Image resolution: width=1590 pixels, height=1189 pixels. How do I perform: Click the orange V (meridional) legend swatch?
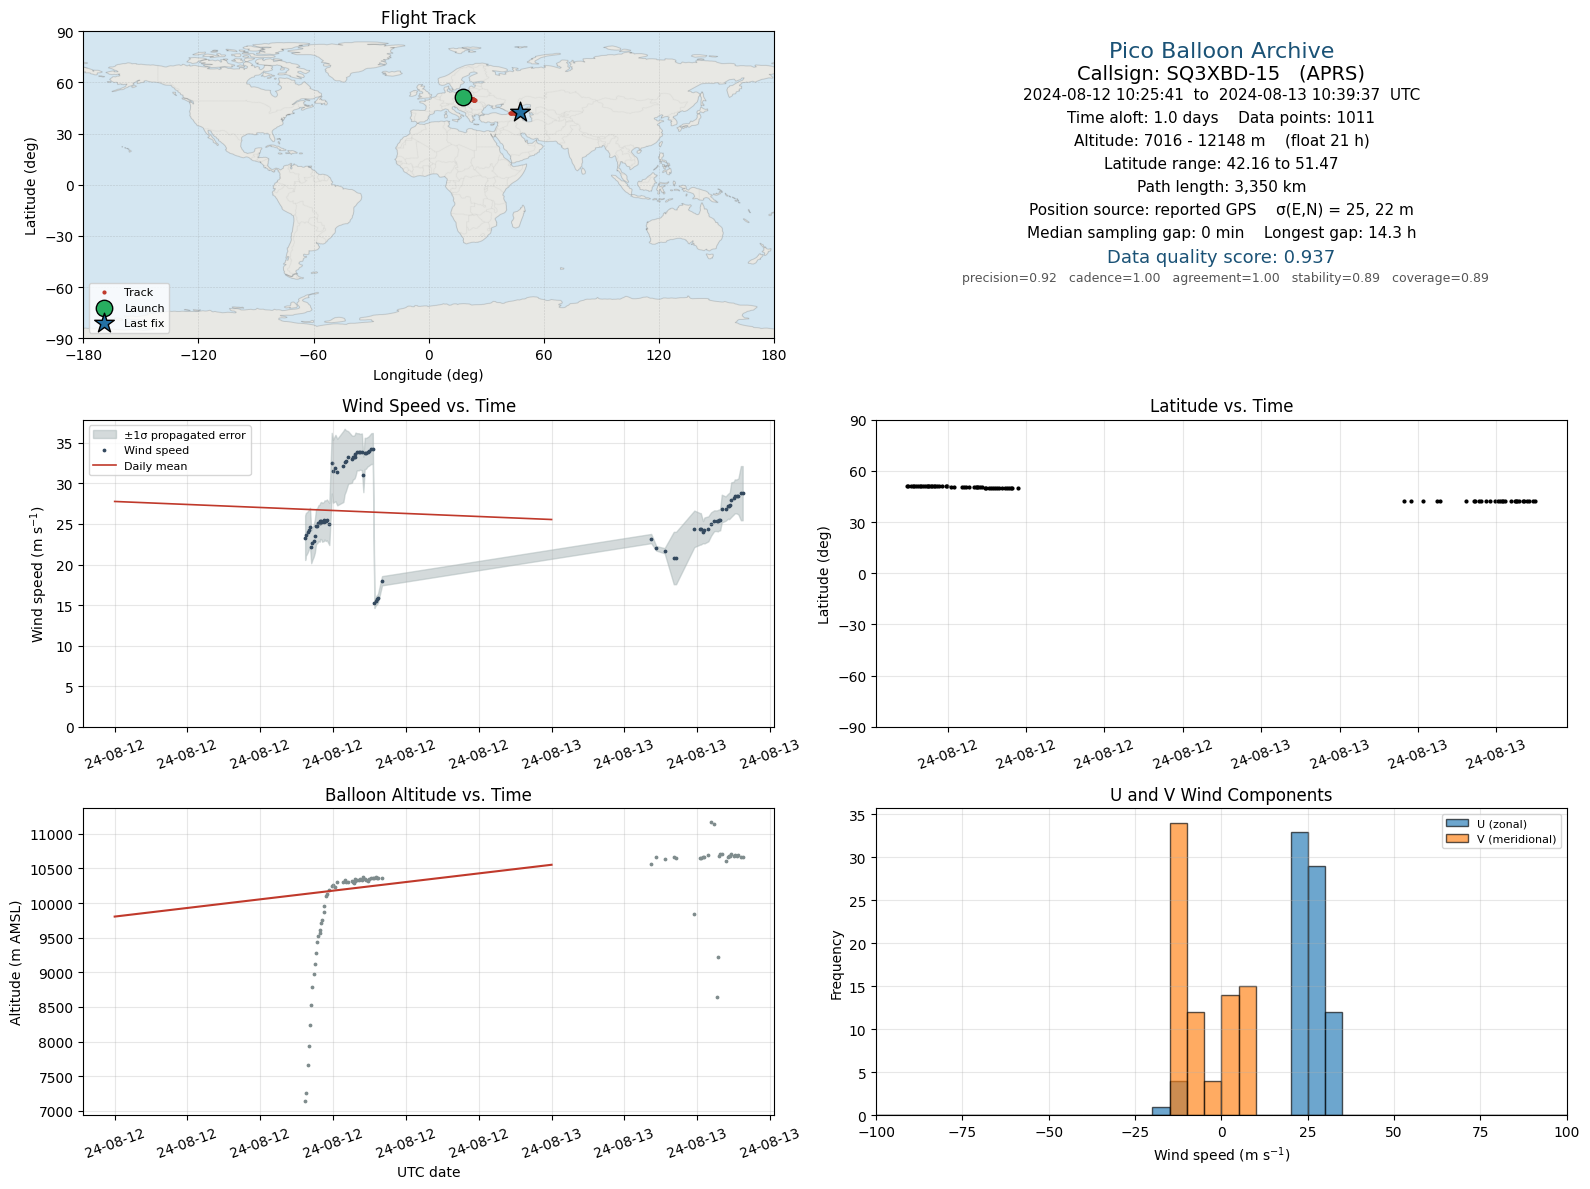coord(1457,839)
